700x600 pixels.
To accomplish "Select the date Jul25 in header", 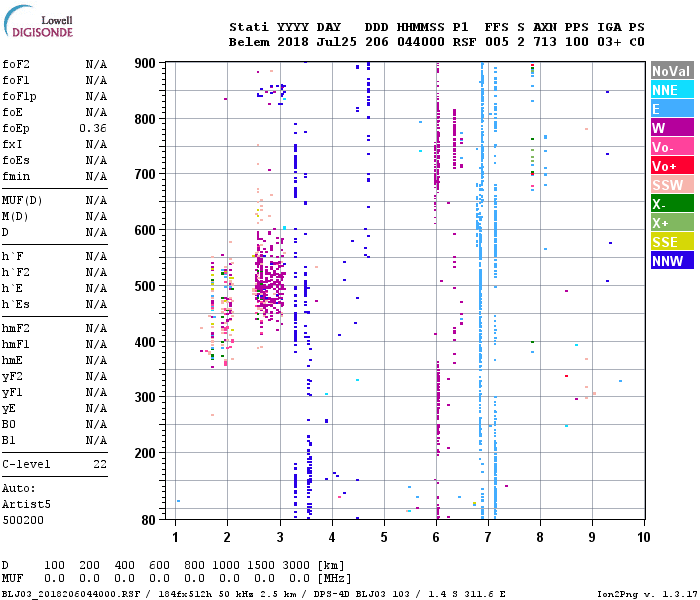I will [x=337, y=42].
